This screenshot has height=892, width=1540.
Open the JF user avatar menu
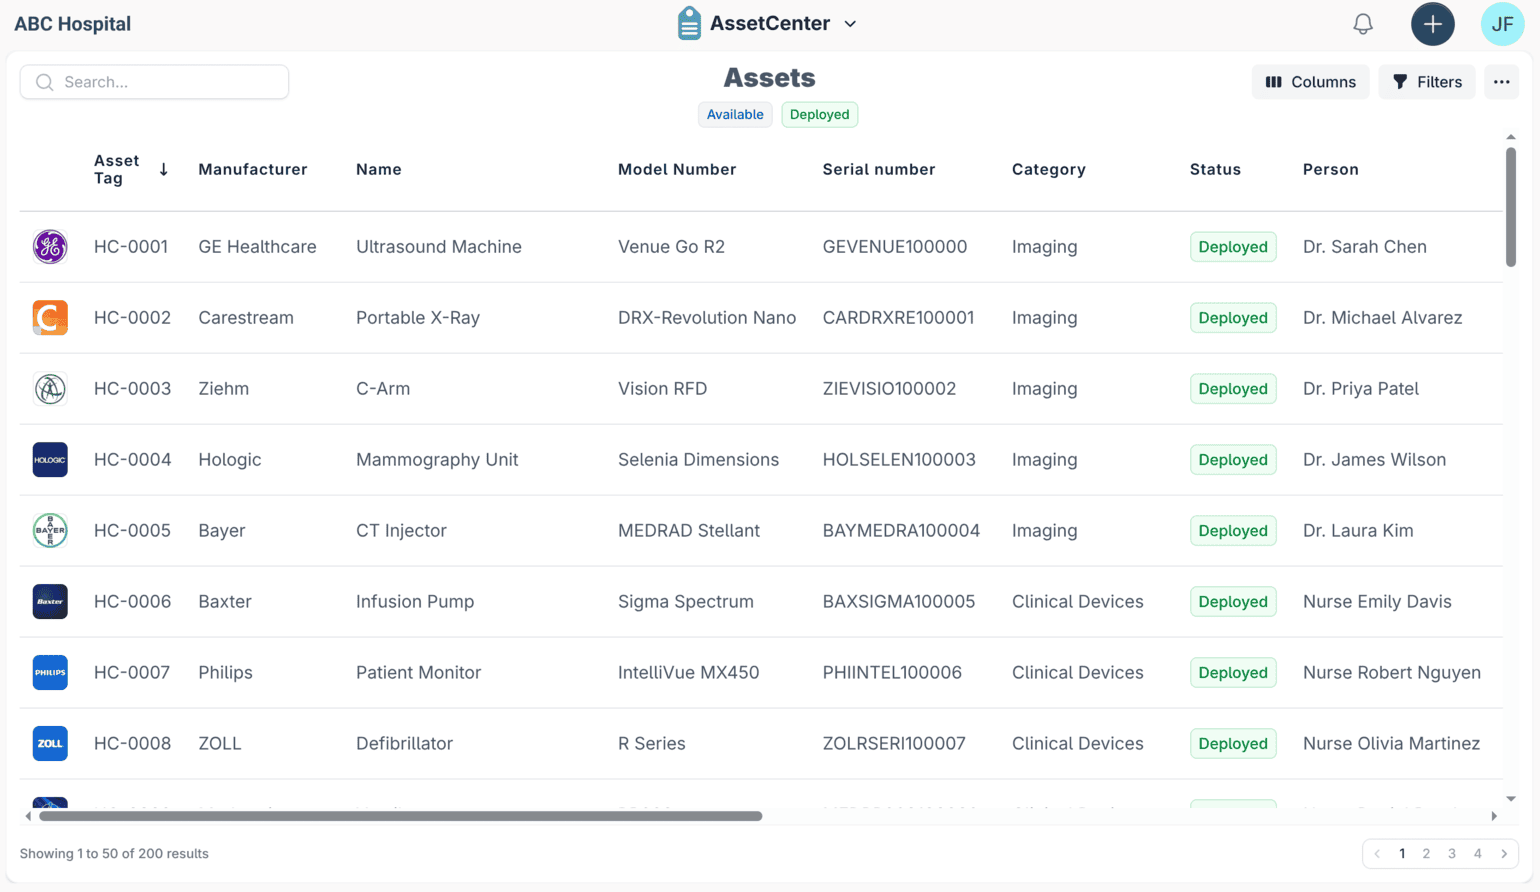click(1502, 24)
